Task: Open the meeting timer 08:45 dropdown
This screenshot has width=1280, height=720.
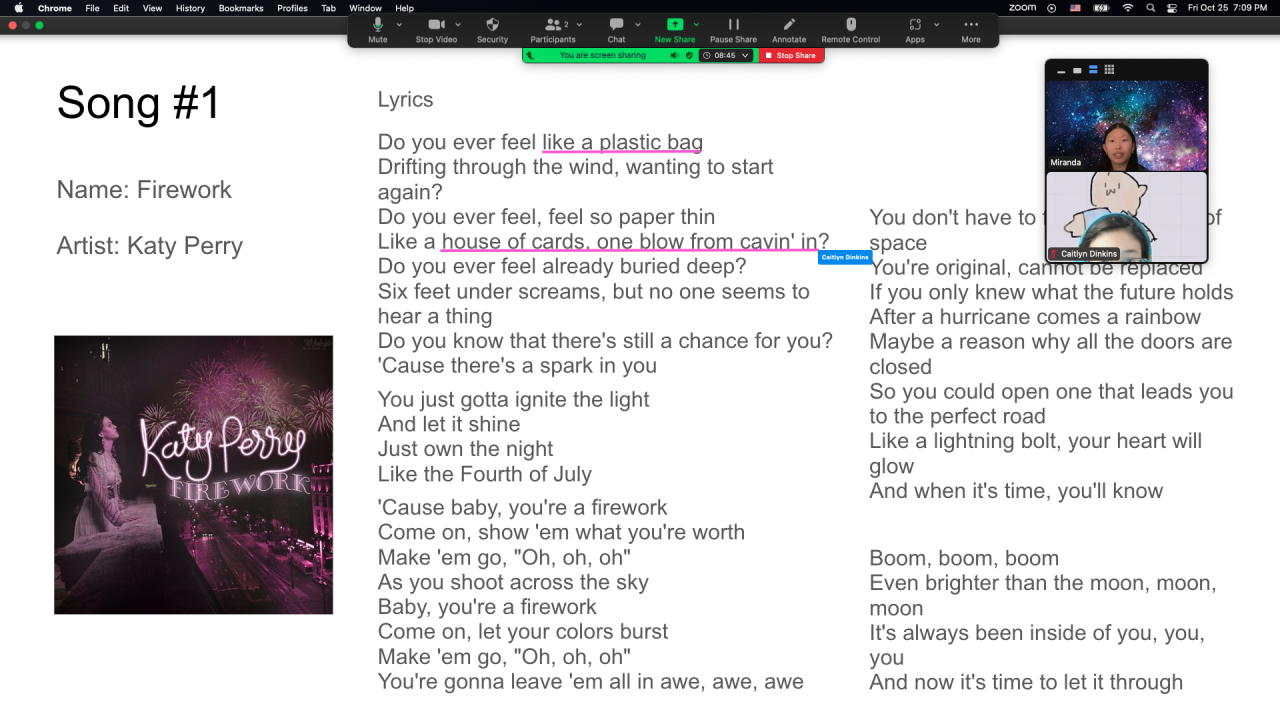Action: tap(727, 56)
